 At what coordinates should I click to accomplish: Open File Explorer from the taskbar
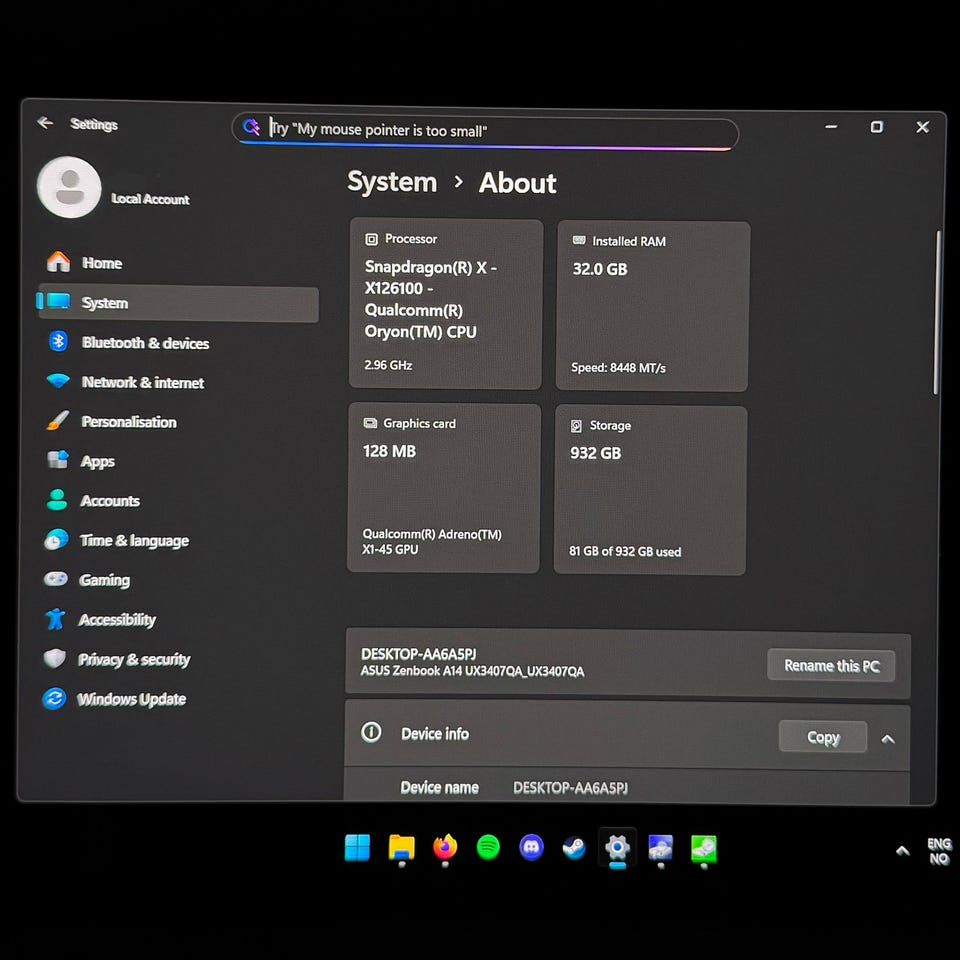(402, 849)
